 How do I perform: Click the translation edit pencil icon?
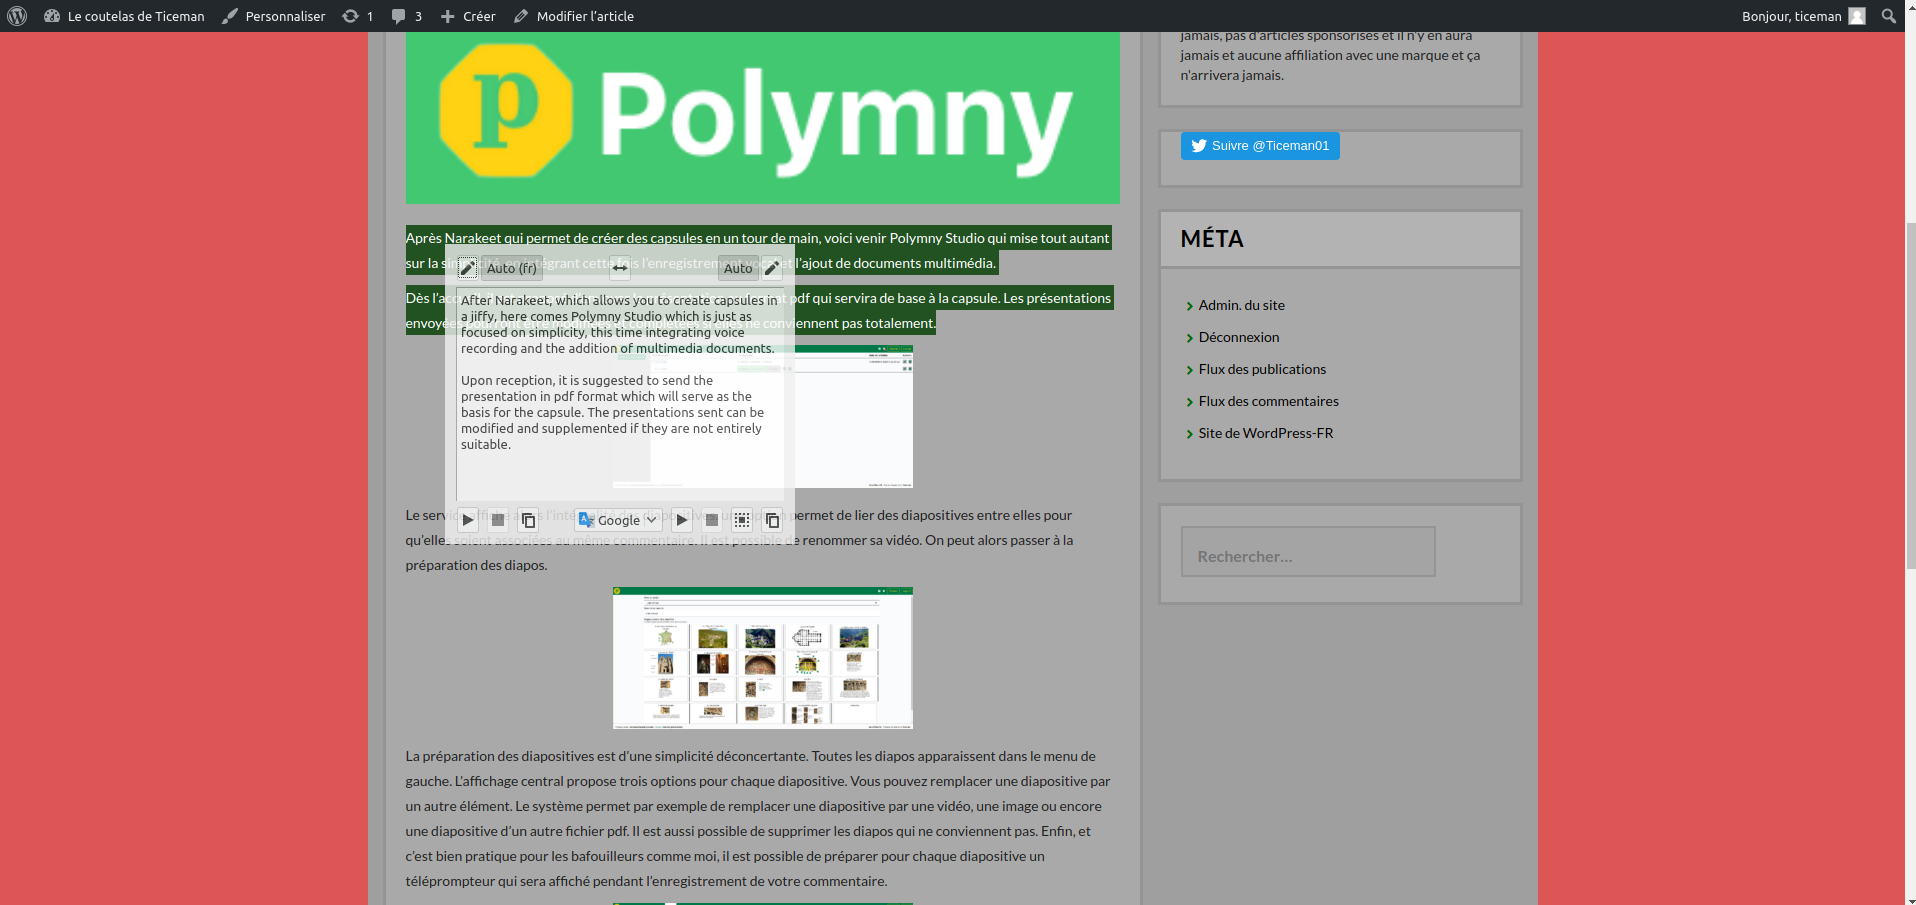click(771, 268)
